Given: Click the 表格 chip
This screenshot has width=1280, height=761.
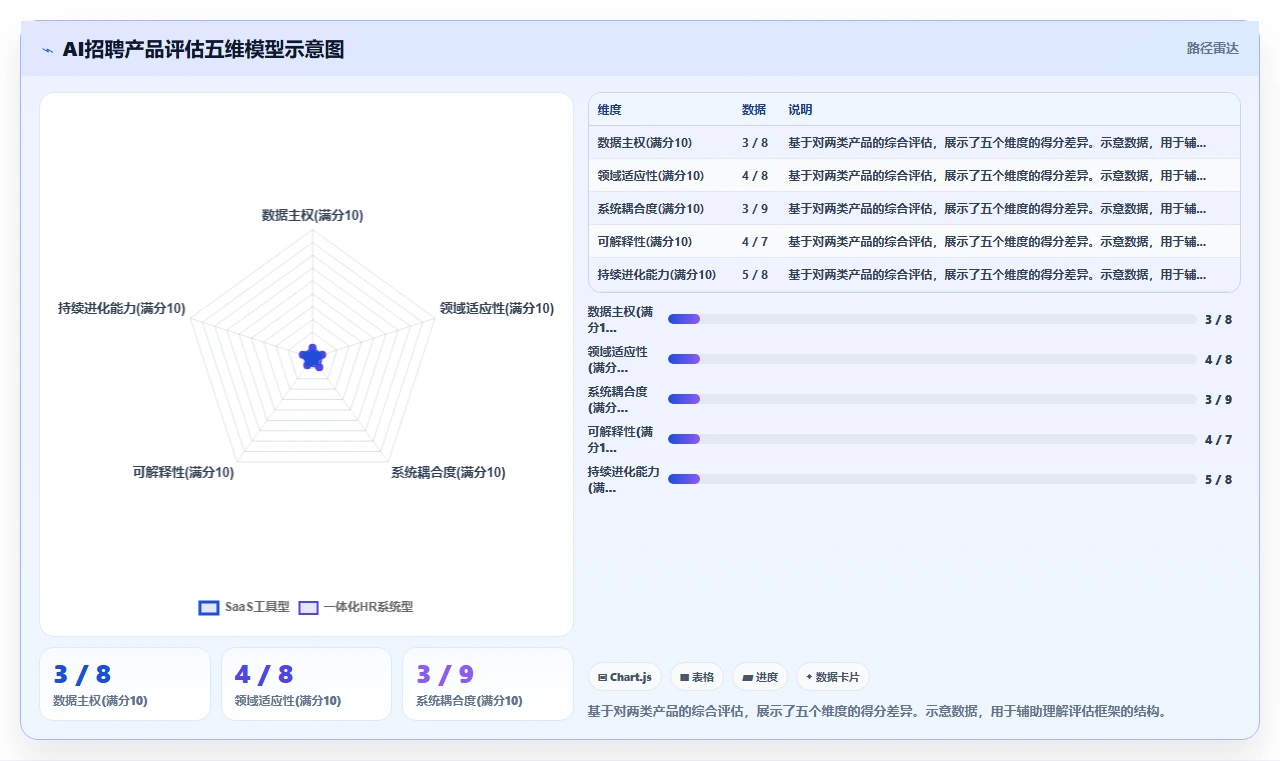Looking at the screenshot, I should [x=697, y=677].
